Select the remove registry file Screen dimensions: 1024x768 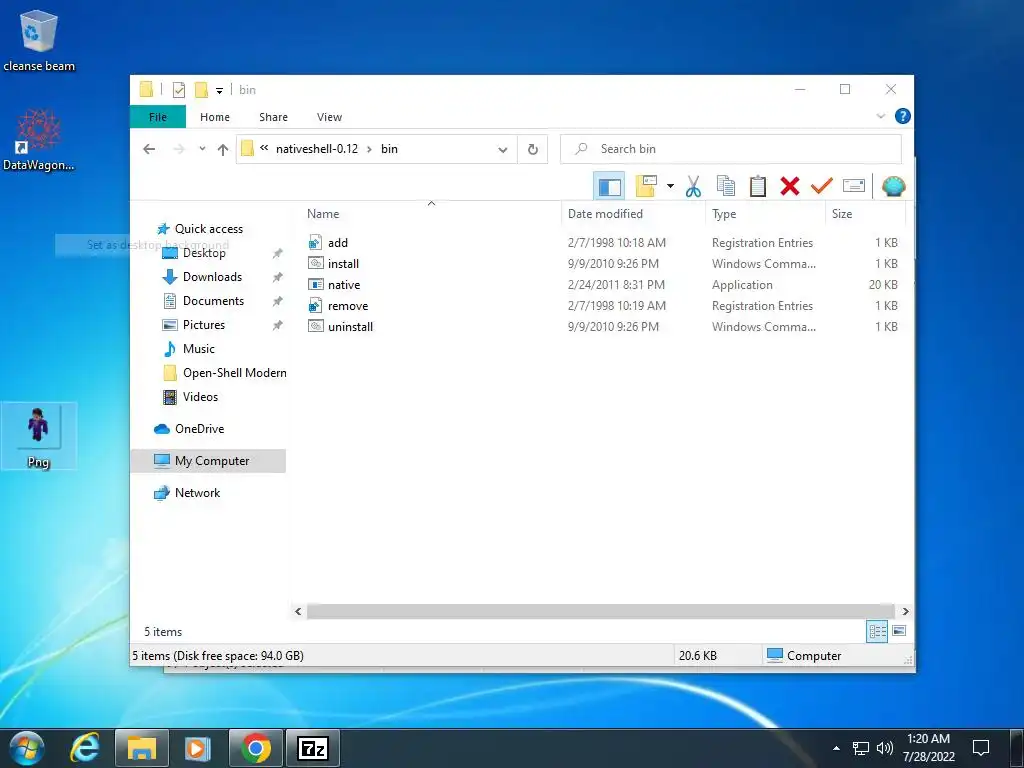[x=347, y=306]
